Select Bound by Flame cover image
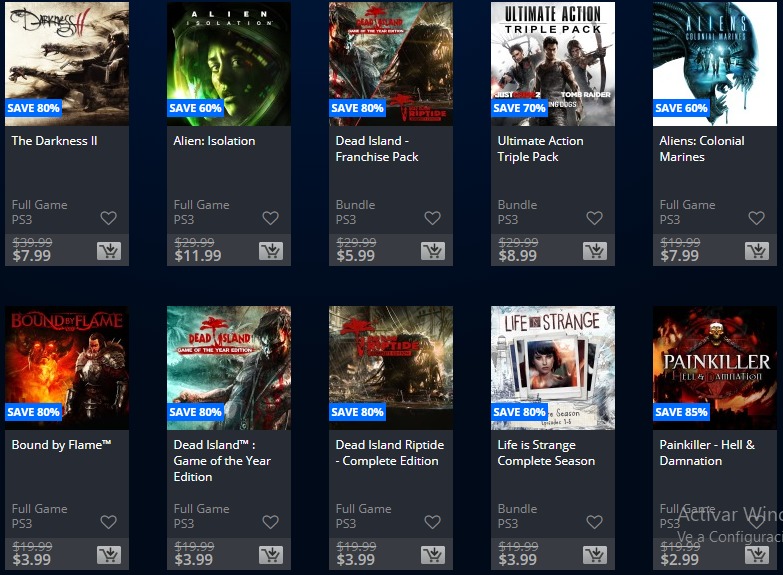 (67, 368)
